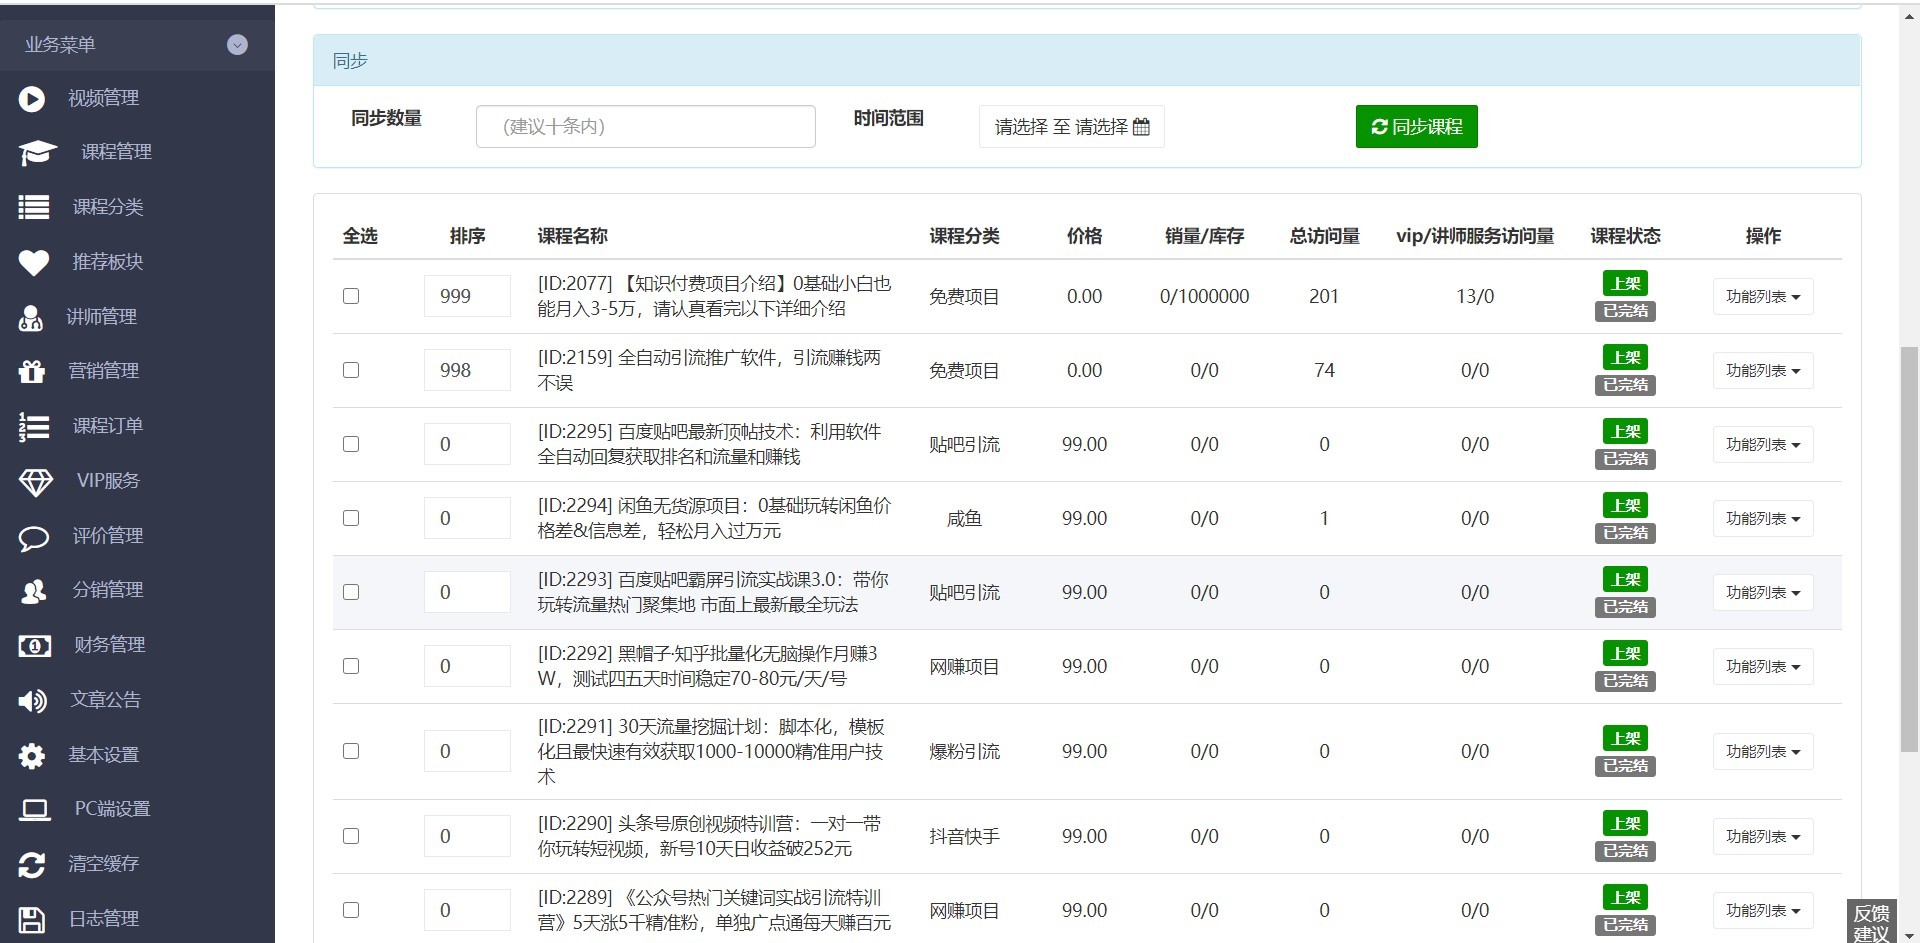This screenshot has width=1920, height=943.
Task: Click the refresh icon for 清空缓存
Action: [32, 864]
